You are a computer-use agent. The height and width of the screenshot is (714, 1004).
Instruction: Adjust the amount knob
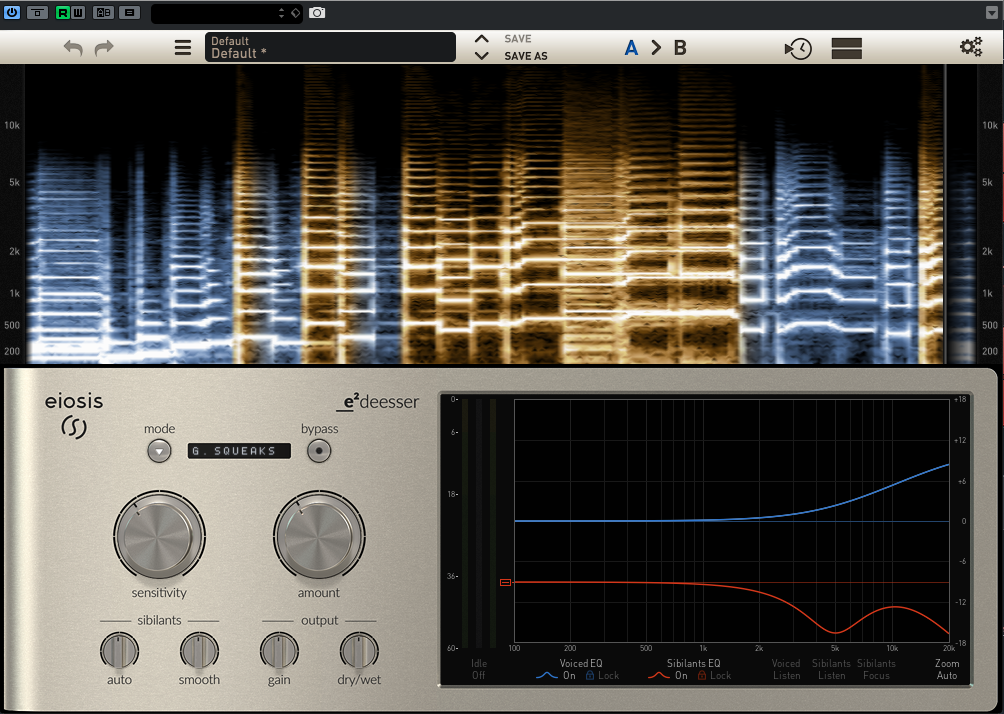319,536
